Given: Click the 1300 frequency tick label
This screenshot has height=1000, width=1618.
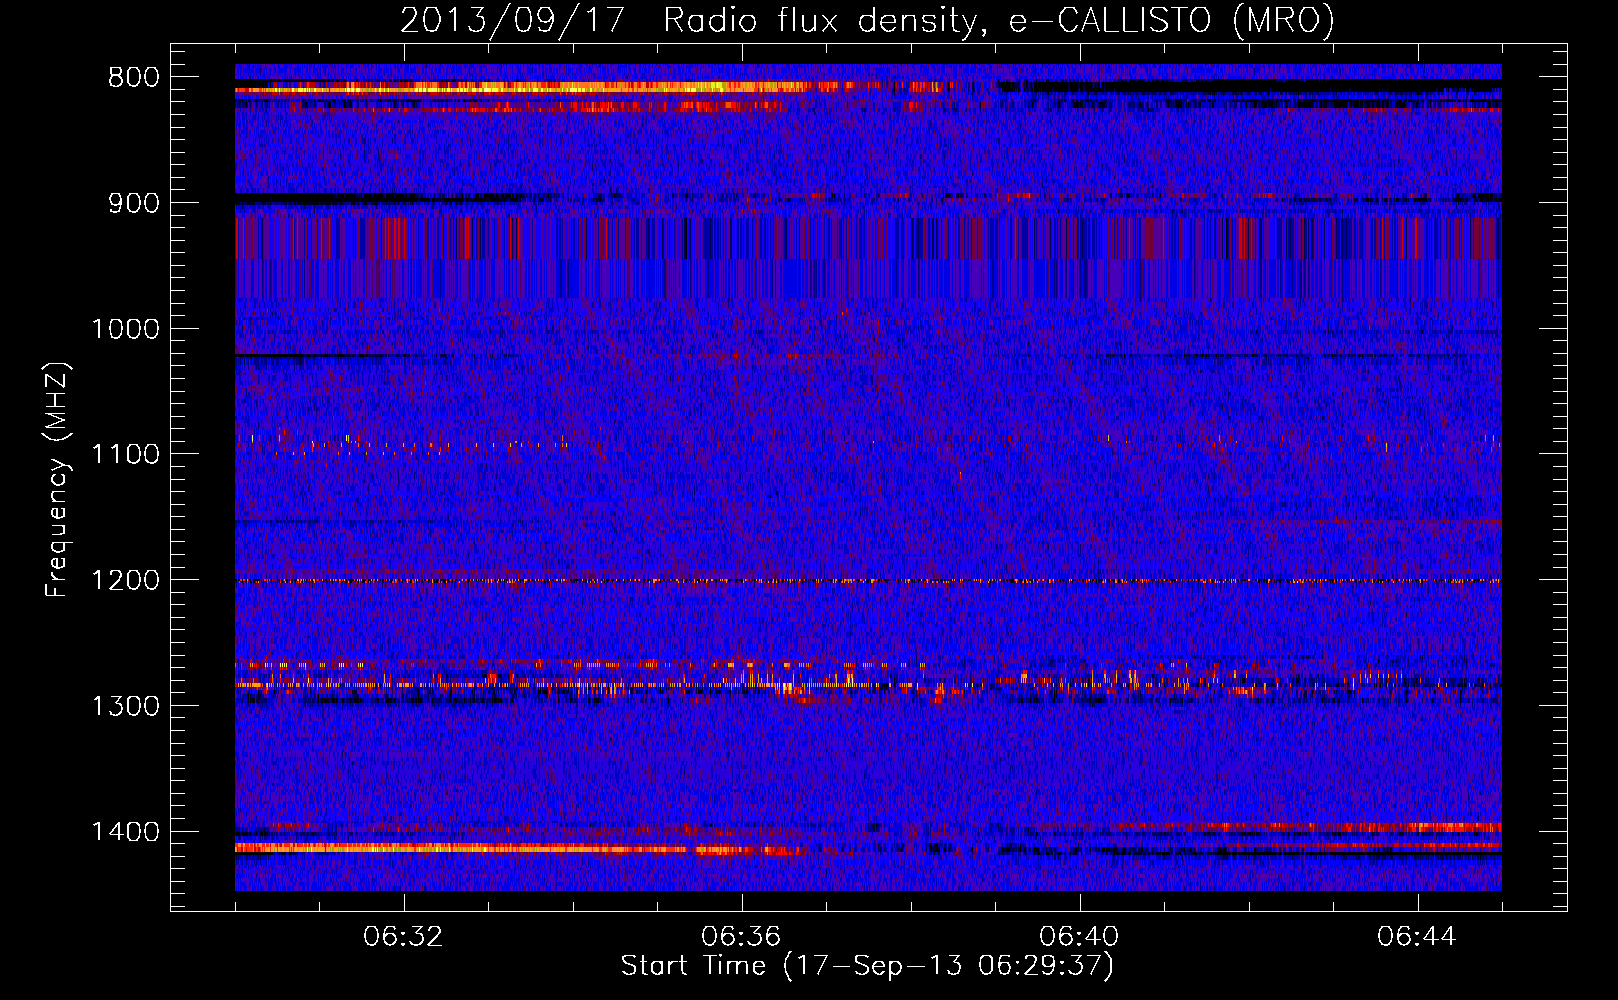Looking at the screenshot, I should coord(125,706).
